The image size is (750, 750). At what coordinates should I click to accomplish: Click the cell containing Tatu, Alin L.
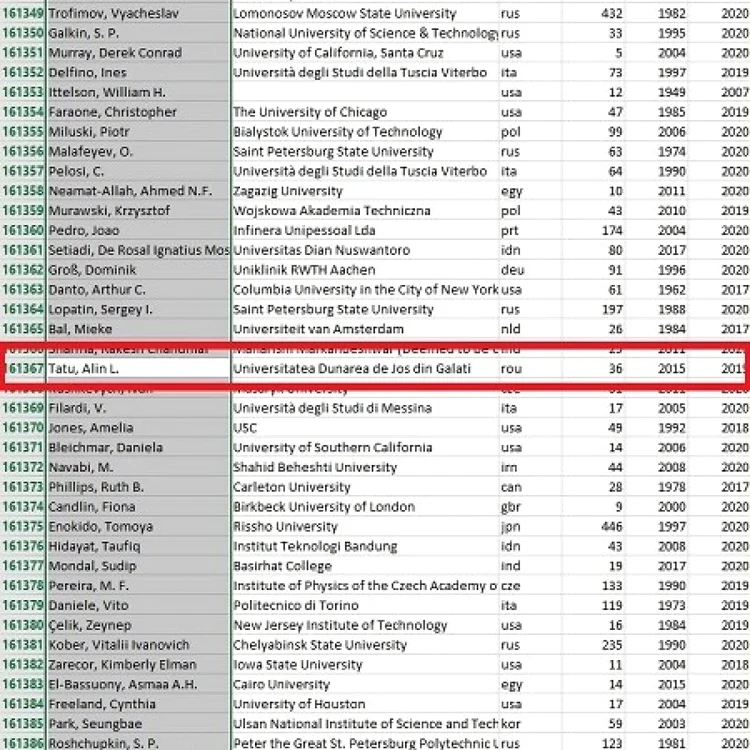138,369
